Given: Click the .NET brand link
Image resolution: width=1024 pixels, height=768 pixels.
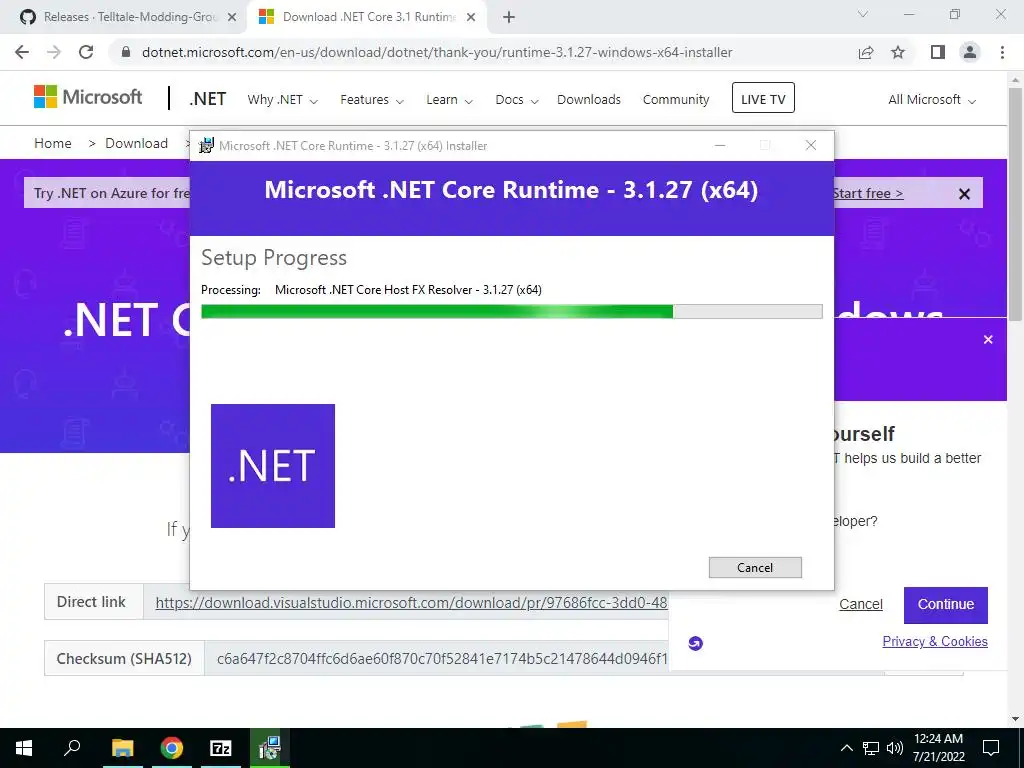Looking at the screenshot, I should pos(207,99).
